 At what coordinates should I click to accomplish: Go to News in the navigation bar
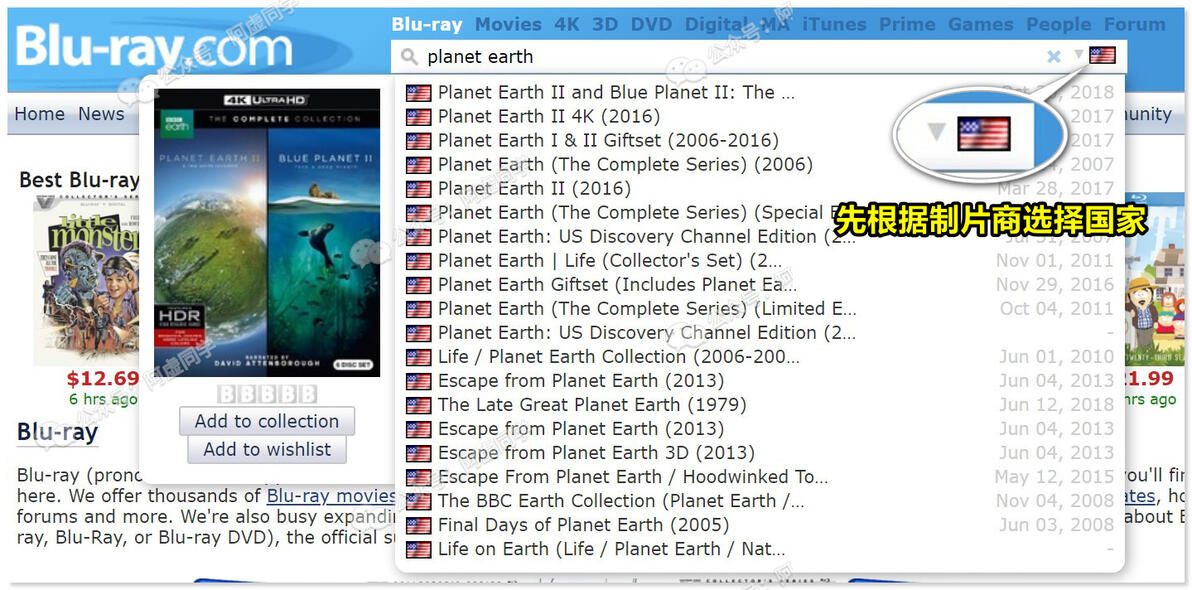[101, 114]
